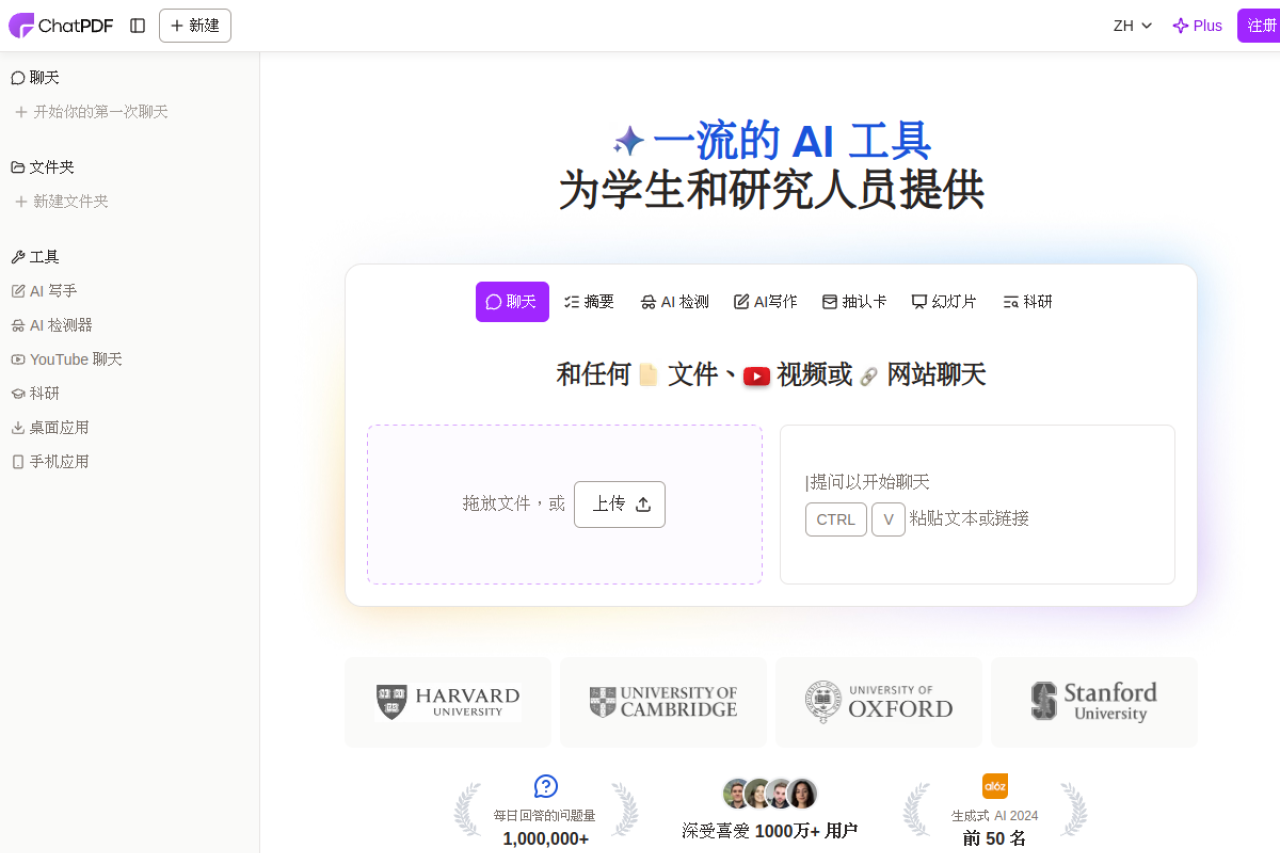
Task: Open the 文件夹 sidebar section
Action: (43, 167)
